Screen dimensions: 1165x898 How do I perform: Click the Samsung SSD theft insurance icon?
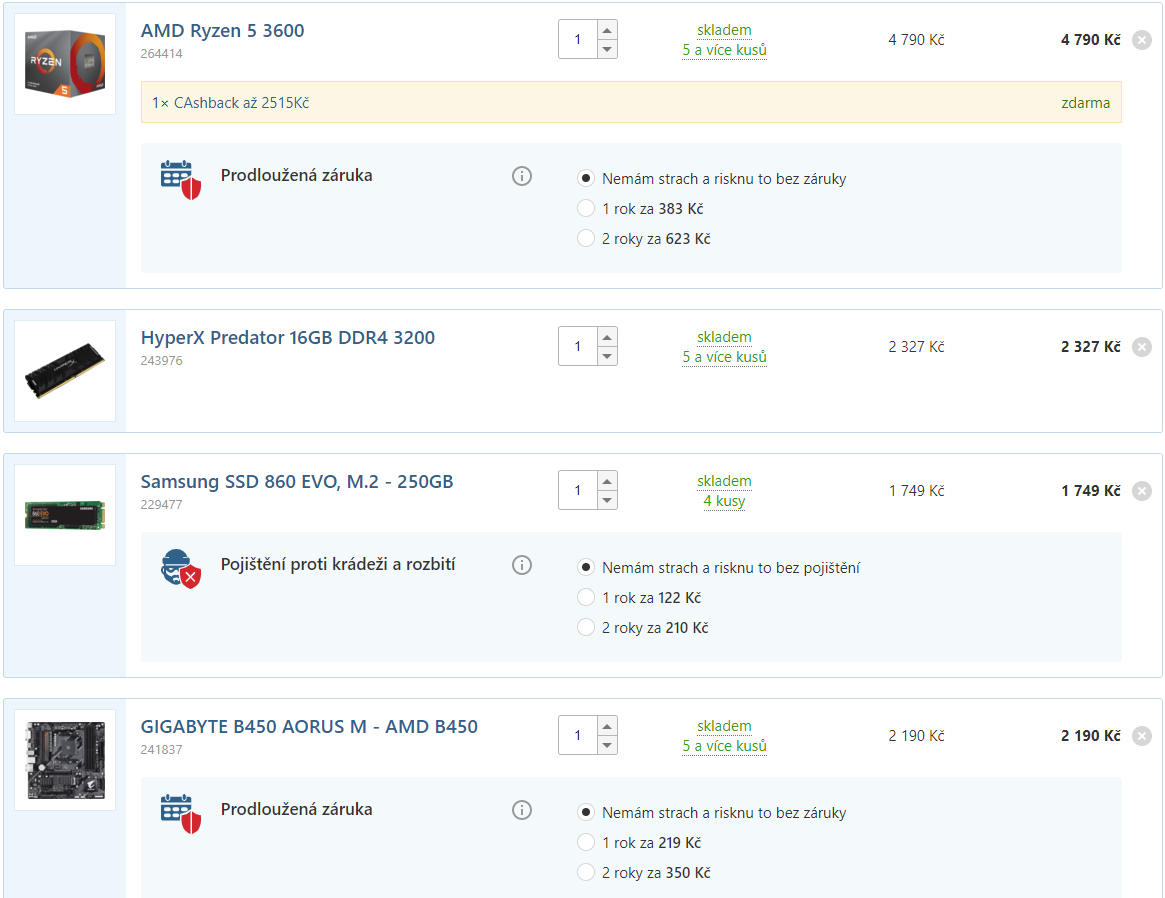point(181,568)
